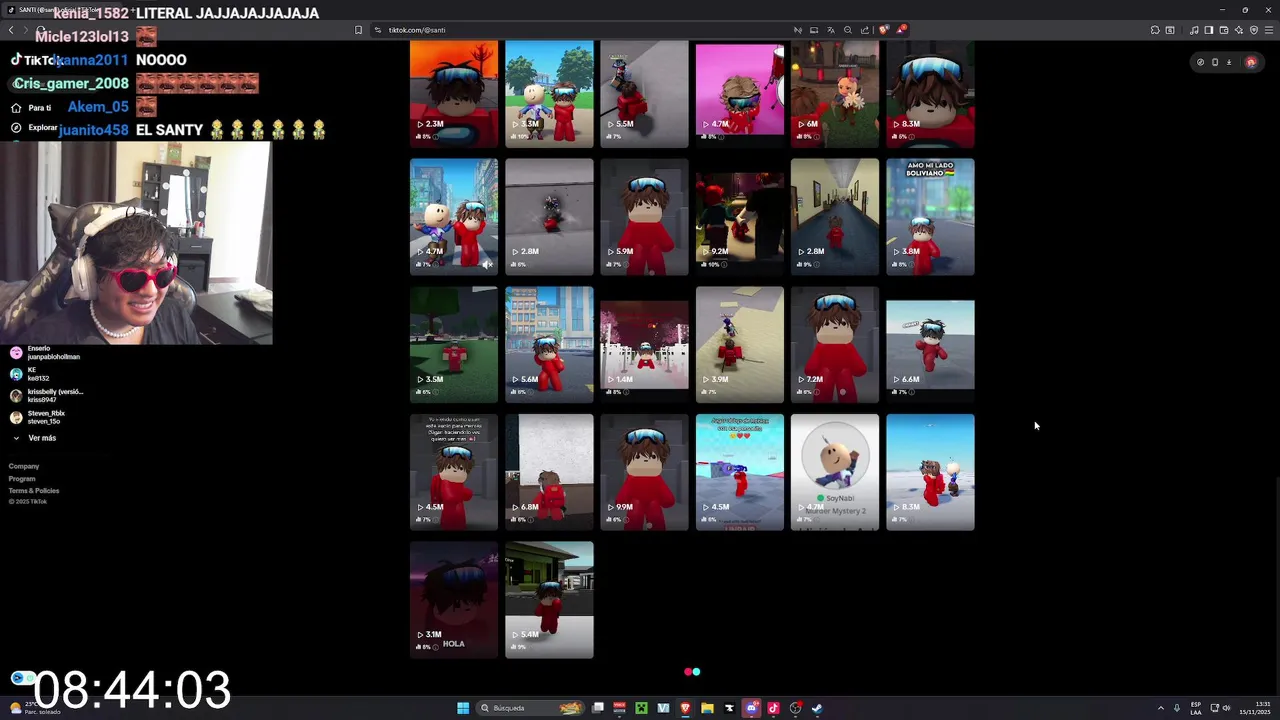
Task: Expand the Program footer section
Action: 22,479
